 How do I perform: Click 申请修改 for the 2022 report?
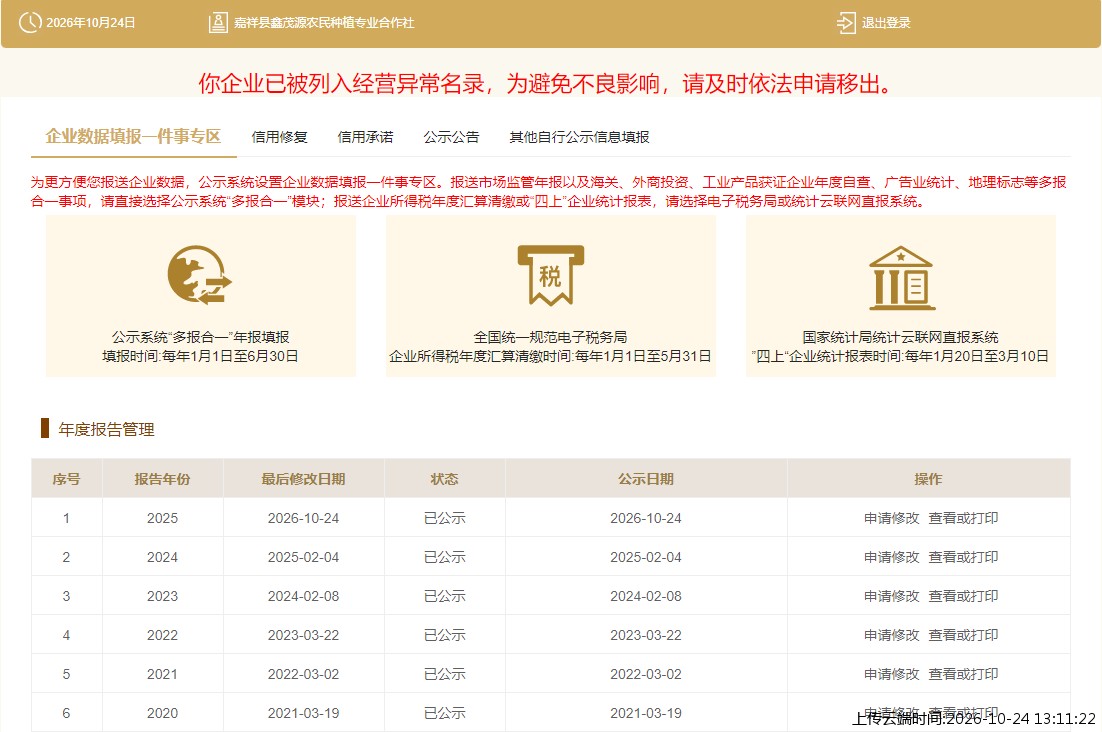pos(892,635)
